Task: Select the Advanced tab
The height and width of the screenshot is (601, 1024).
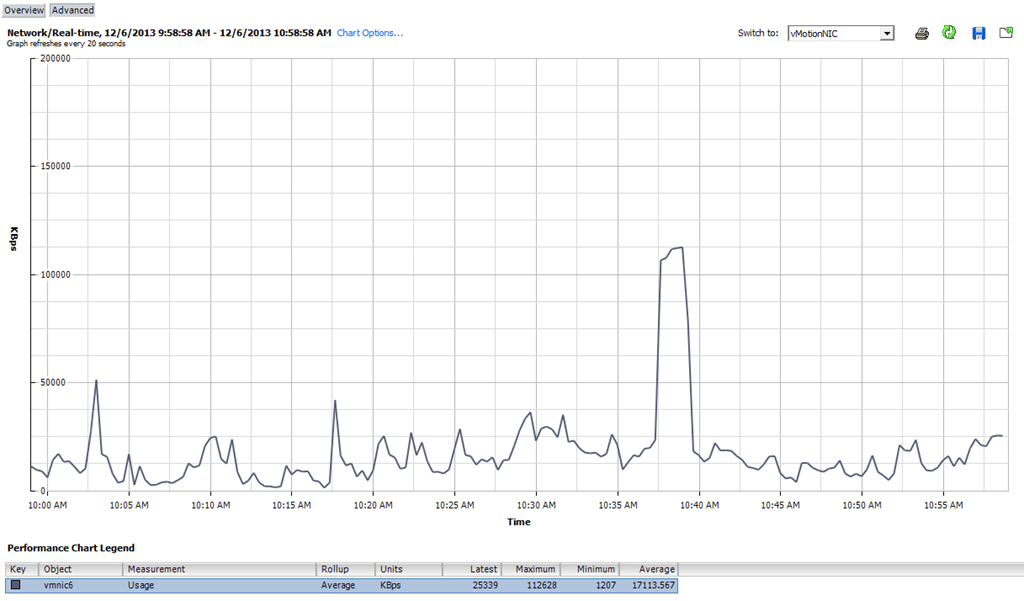Action: [x=72, y=10]
